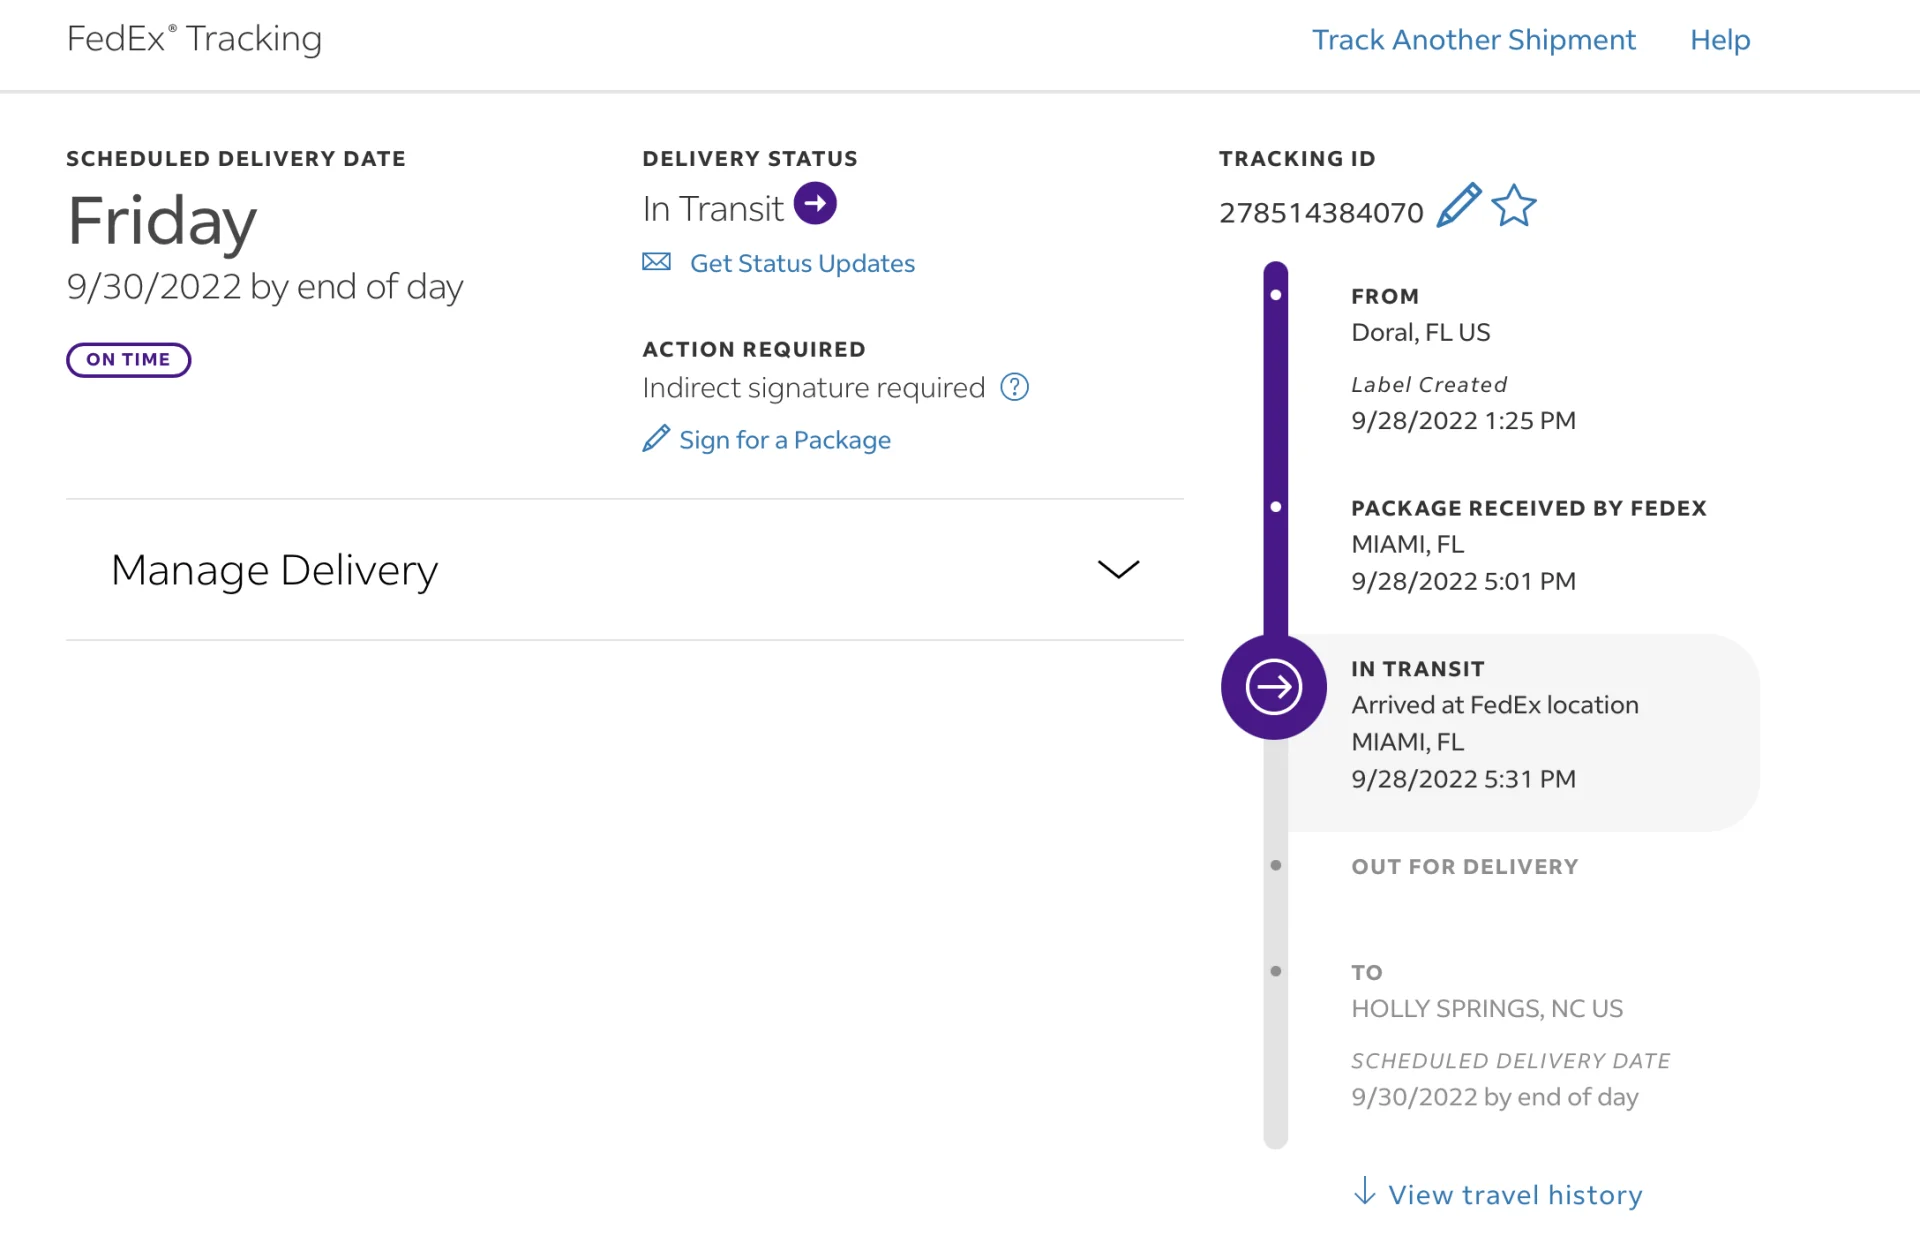Click the Sign for a Package link

pos(784,440)
